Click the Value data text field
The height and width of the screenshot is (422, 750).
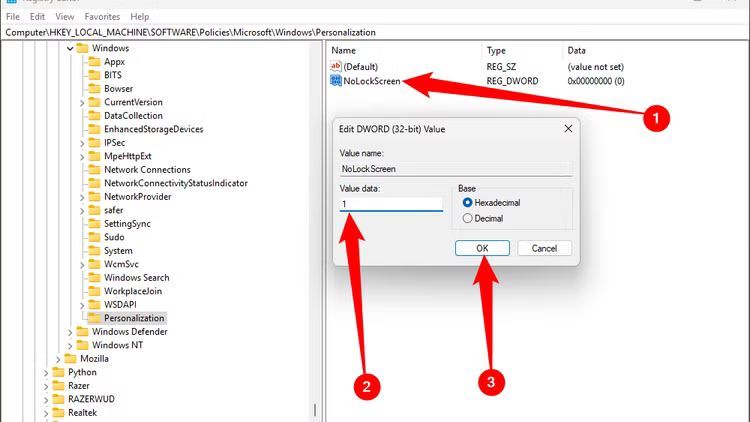click(391, 204)
